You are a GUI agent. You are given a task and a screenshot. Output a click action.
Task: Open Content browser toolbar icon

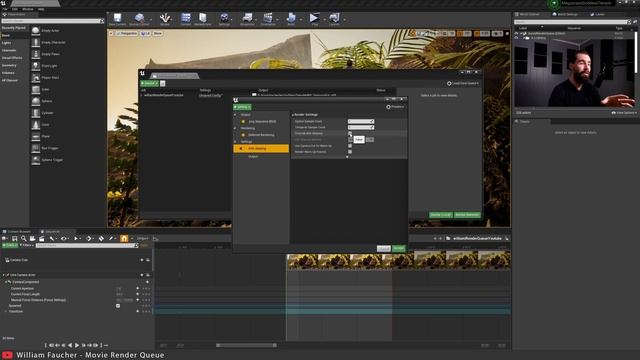[186, 19]
